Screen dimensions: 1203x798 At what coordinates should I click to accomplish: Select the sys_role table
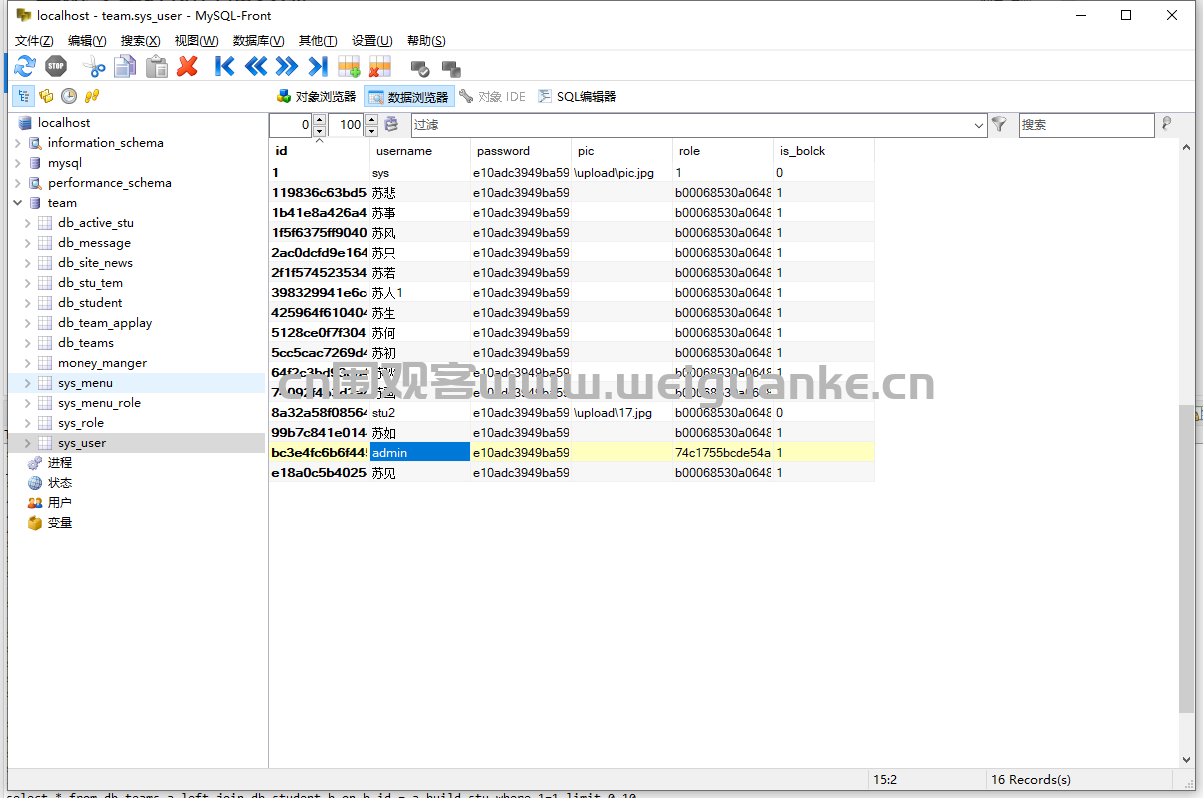[x=80, y=423]
